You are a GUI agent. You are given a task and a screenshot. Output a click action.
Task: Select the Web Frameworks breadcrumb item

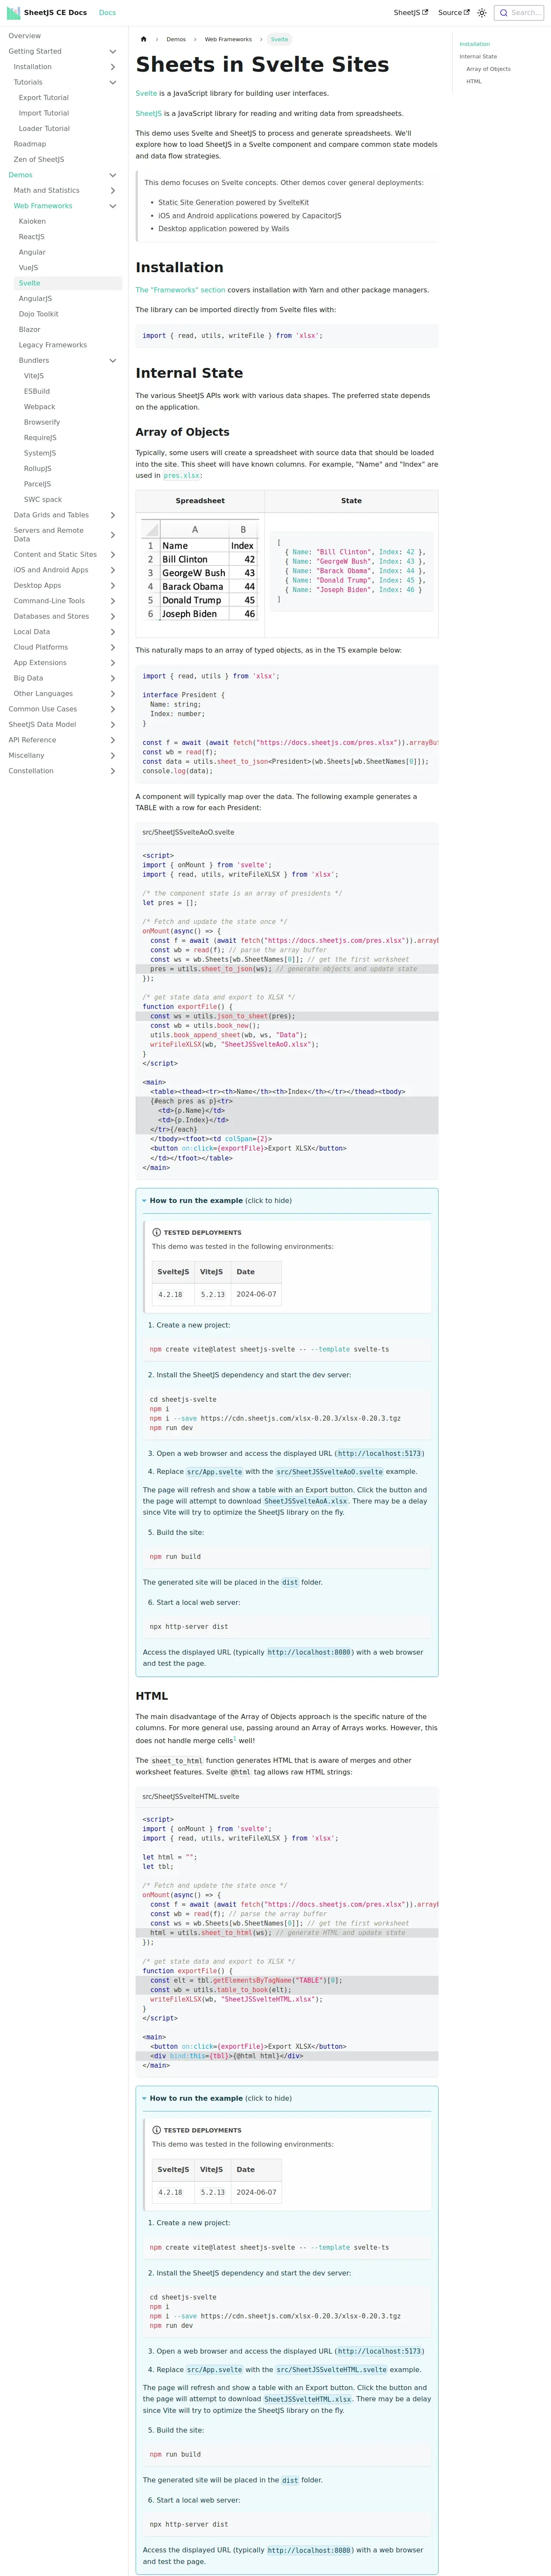click(x=228, y=39)
